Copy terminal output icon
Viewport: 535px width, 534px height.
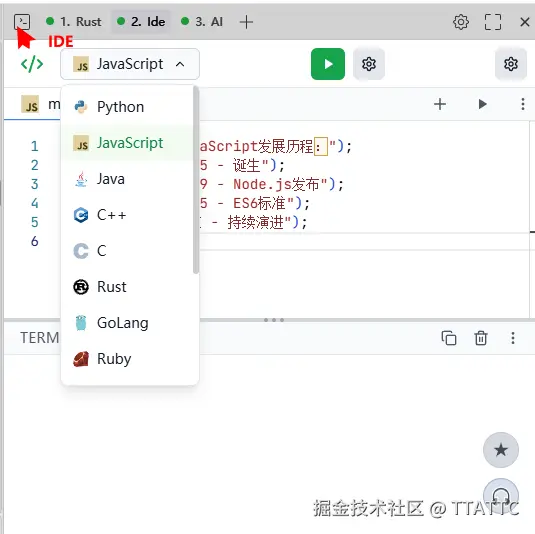pos(448,338)
